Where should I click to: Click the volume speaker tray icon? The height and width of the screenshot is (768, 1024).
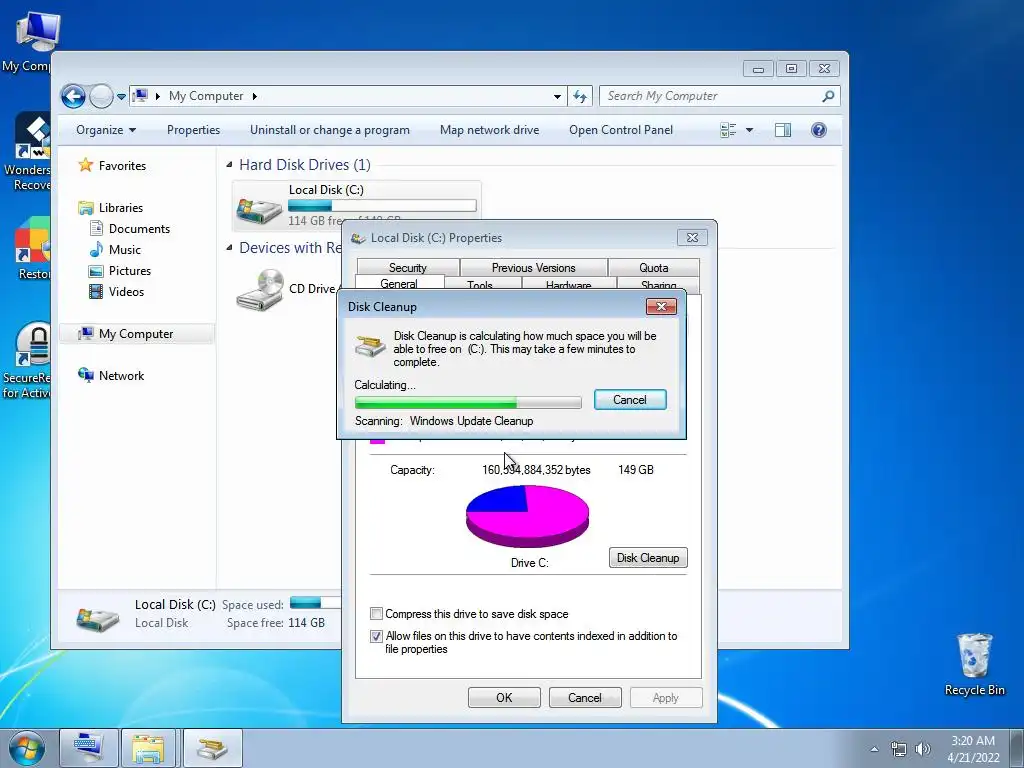(922, 749)
